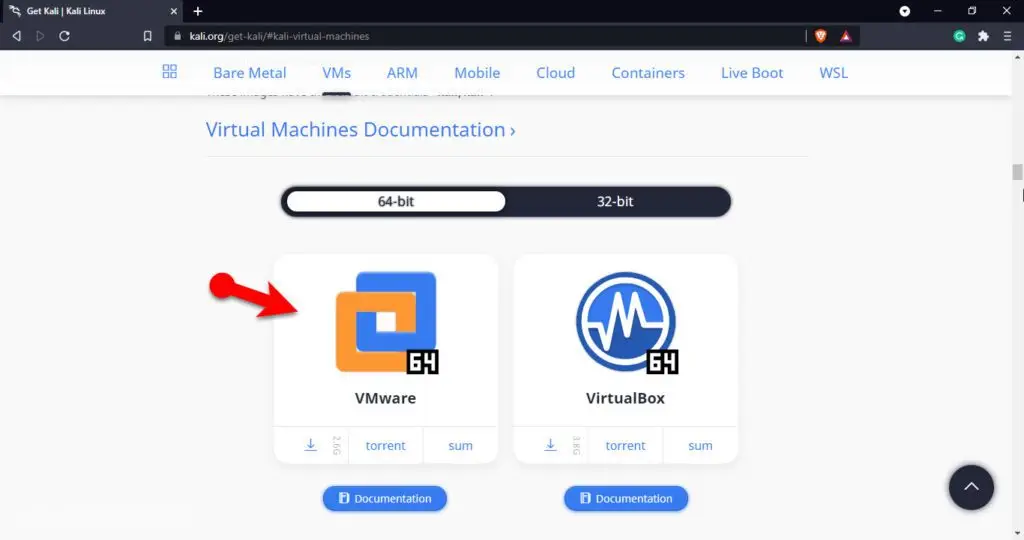Expand the Virtual Machines Documentation link
This screenshot has height=540, width=1024.
click(360, 130)
